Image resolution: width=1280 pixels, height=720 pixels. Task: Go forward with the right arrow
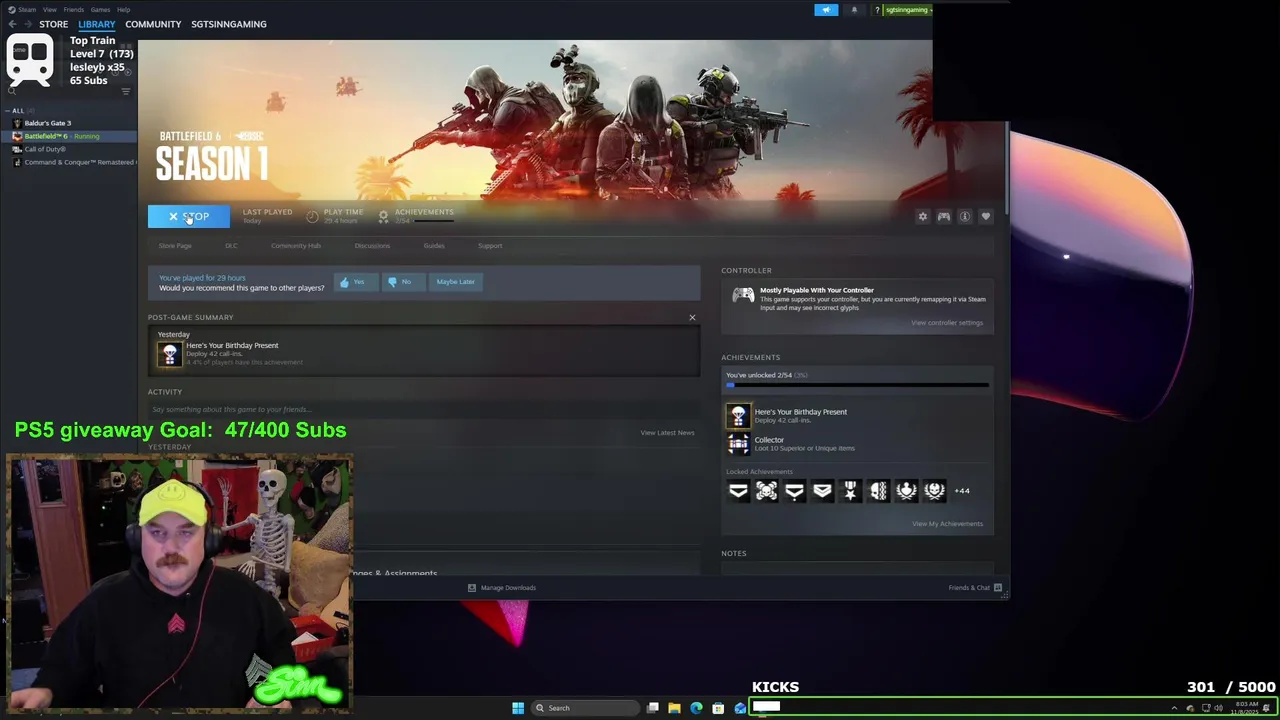coord(26,24)
